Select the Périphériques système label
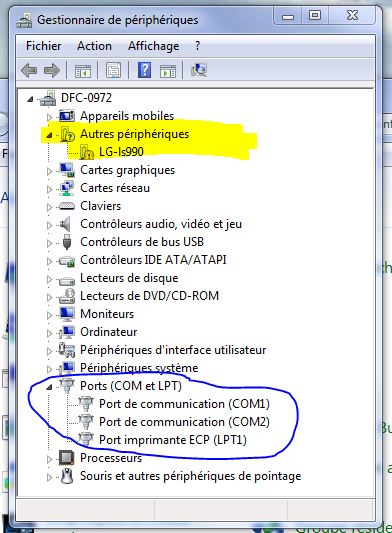 [x=139, y=368]
